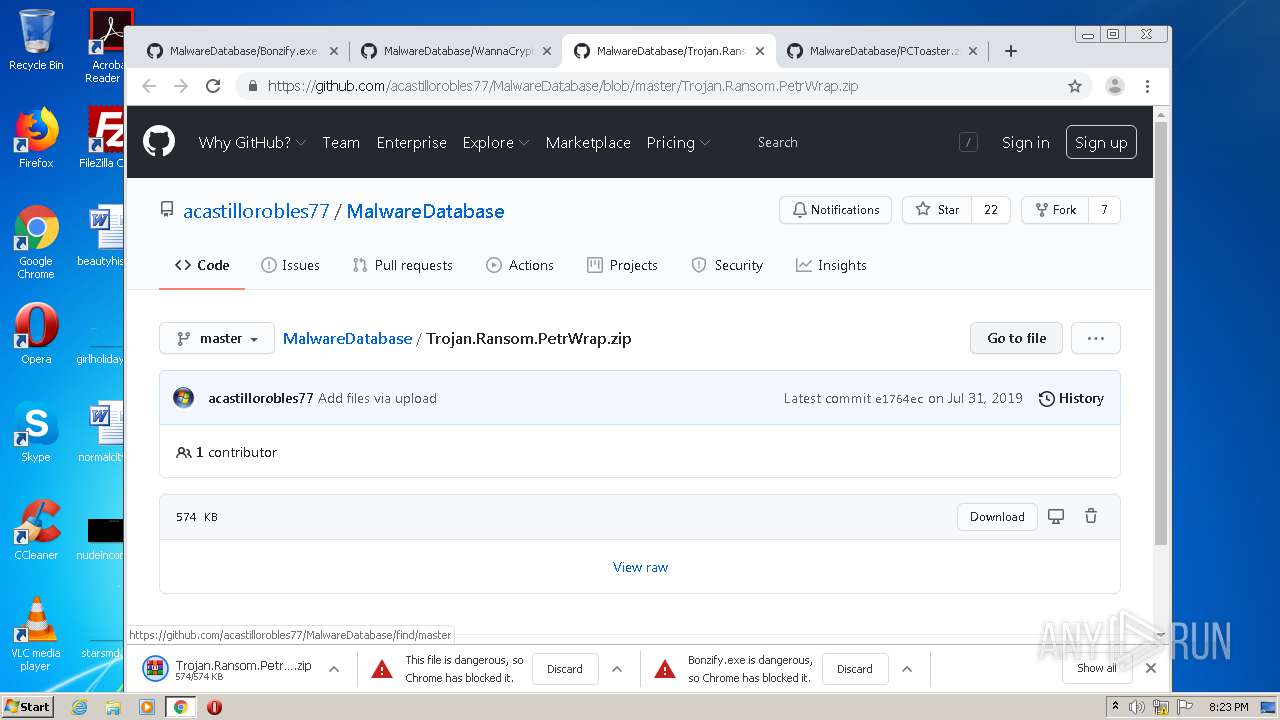1280x720 pixels.
Task: Open CCleaner desktop shortcut
Action: [x=36, y=530]
